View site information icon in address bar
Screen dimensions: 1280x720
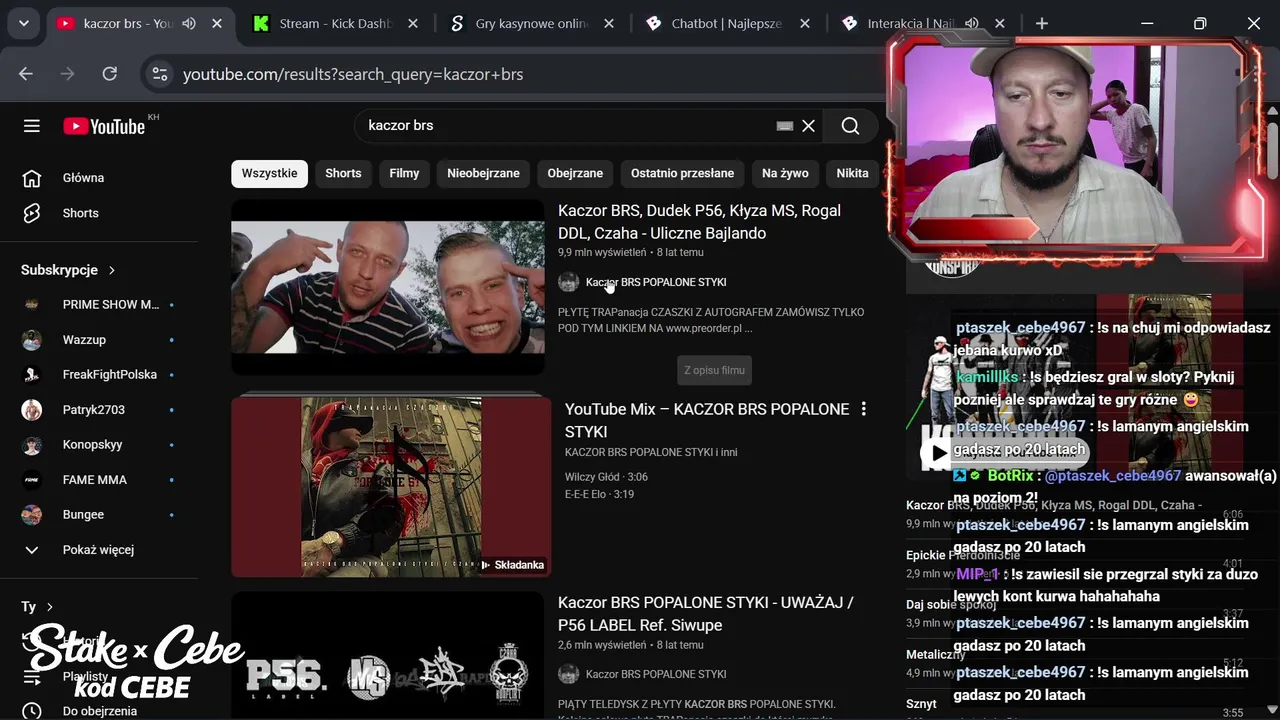[158, 74]
